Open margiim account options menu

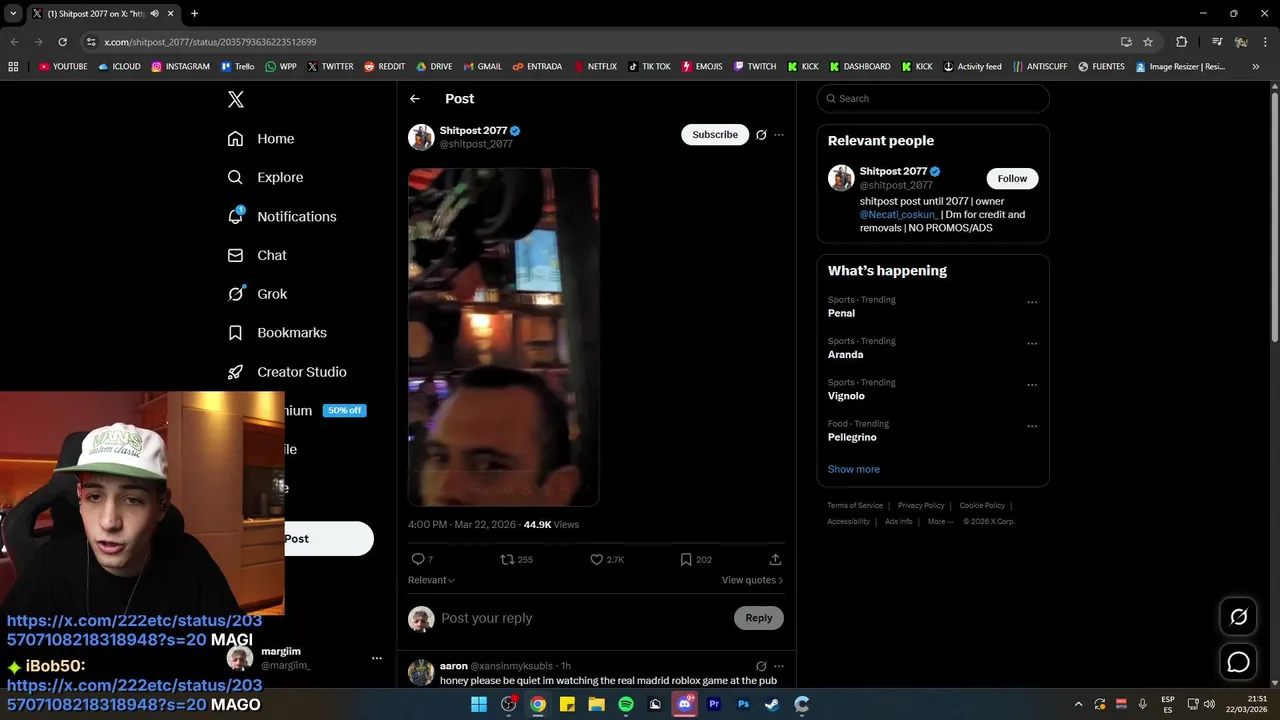pos(377,658)
